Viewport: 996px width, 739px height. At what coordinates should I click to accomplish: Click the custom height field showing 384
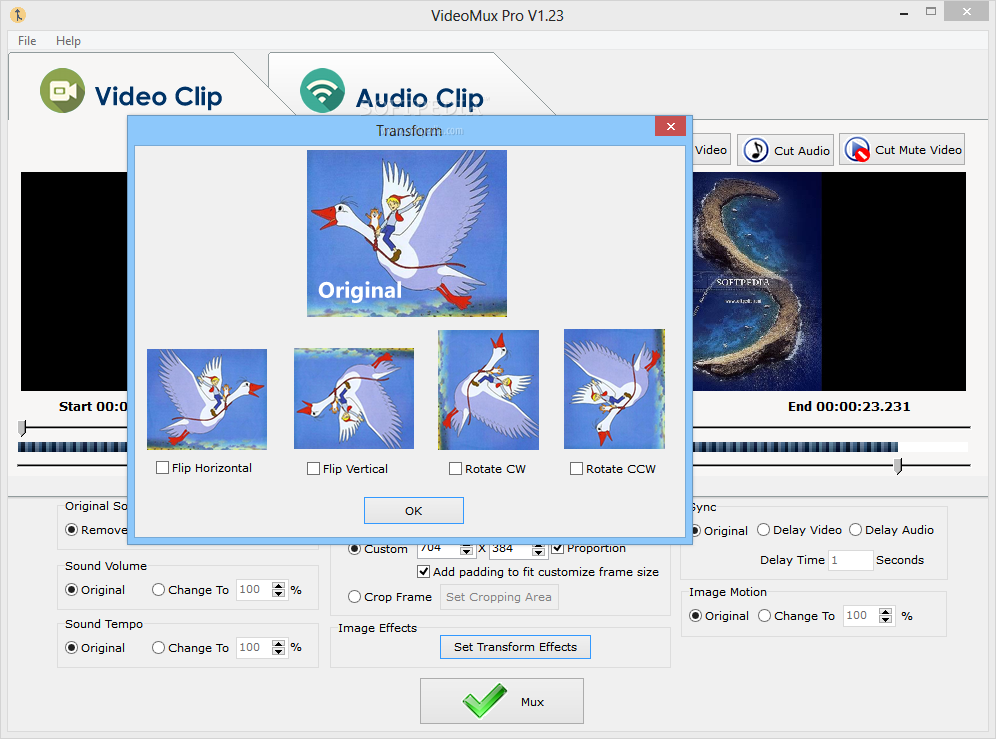pyautogui.click(x=511, y=550)
